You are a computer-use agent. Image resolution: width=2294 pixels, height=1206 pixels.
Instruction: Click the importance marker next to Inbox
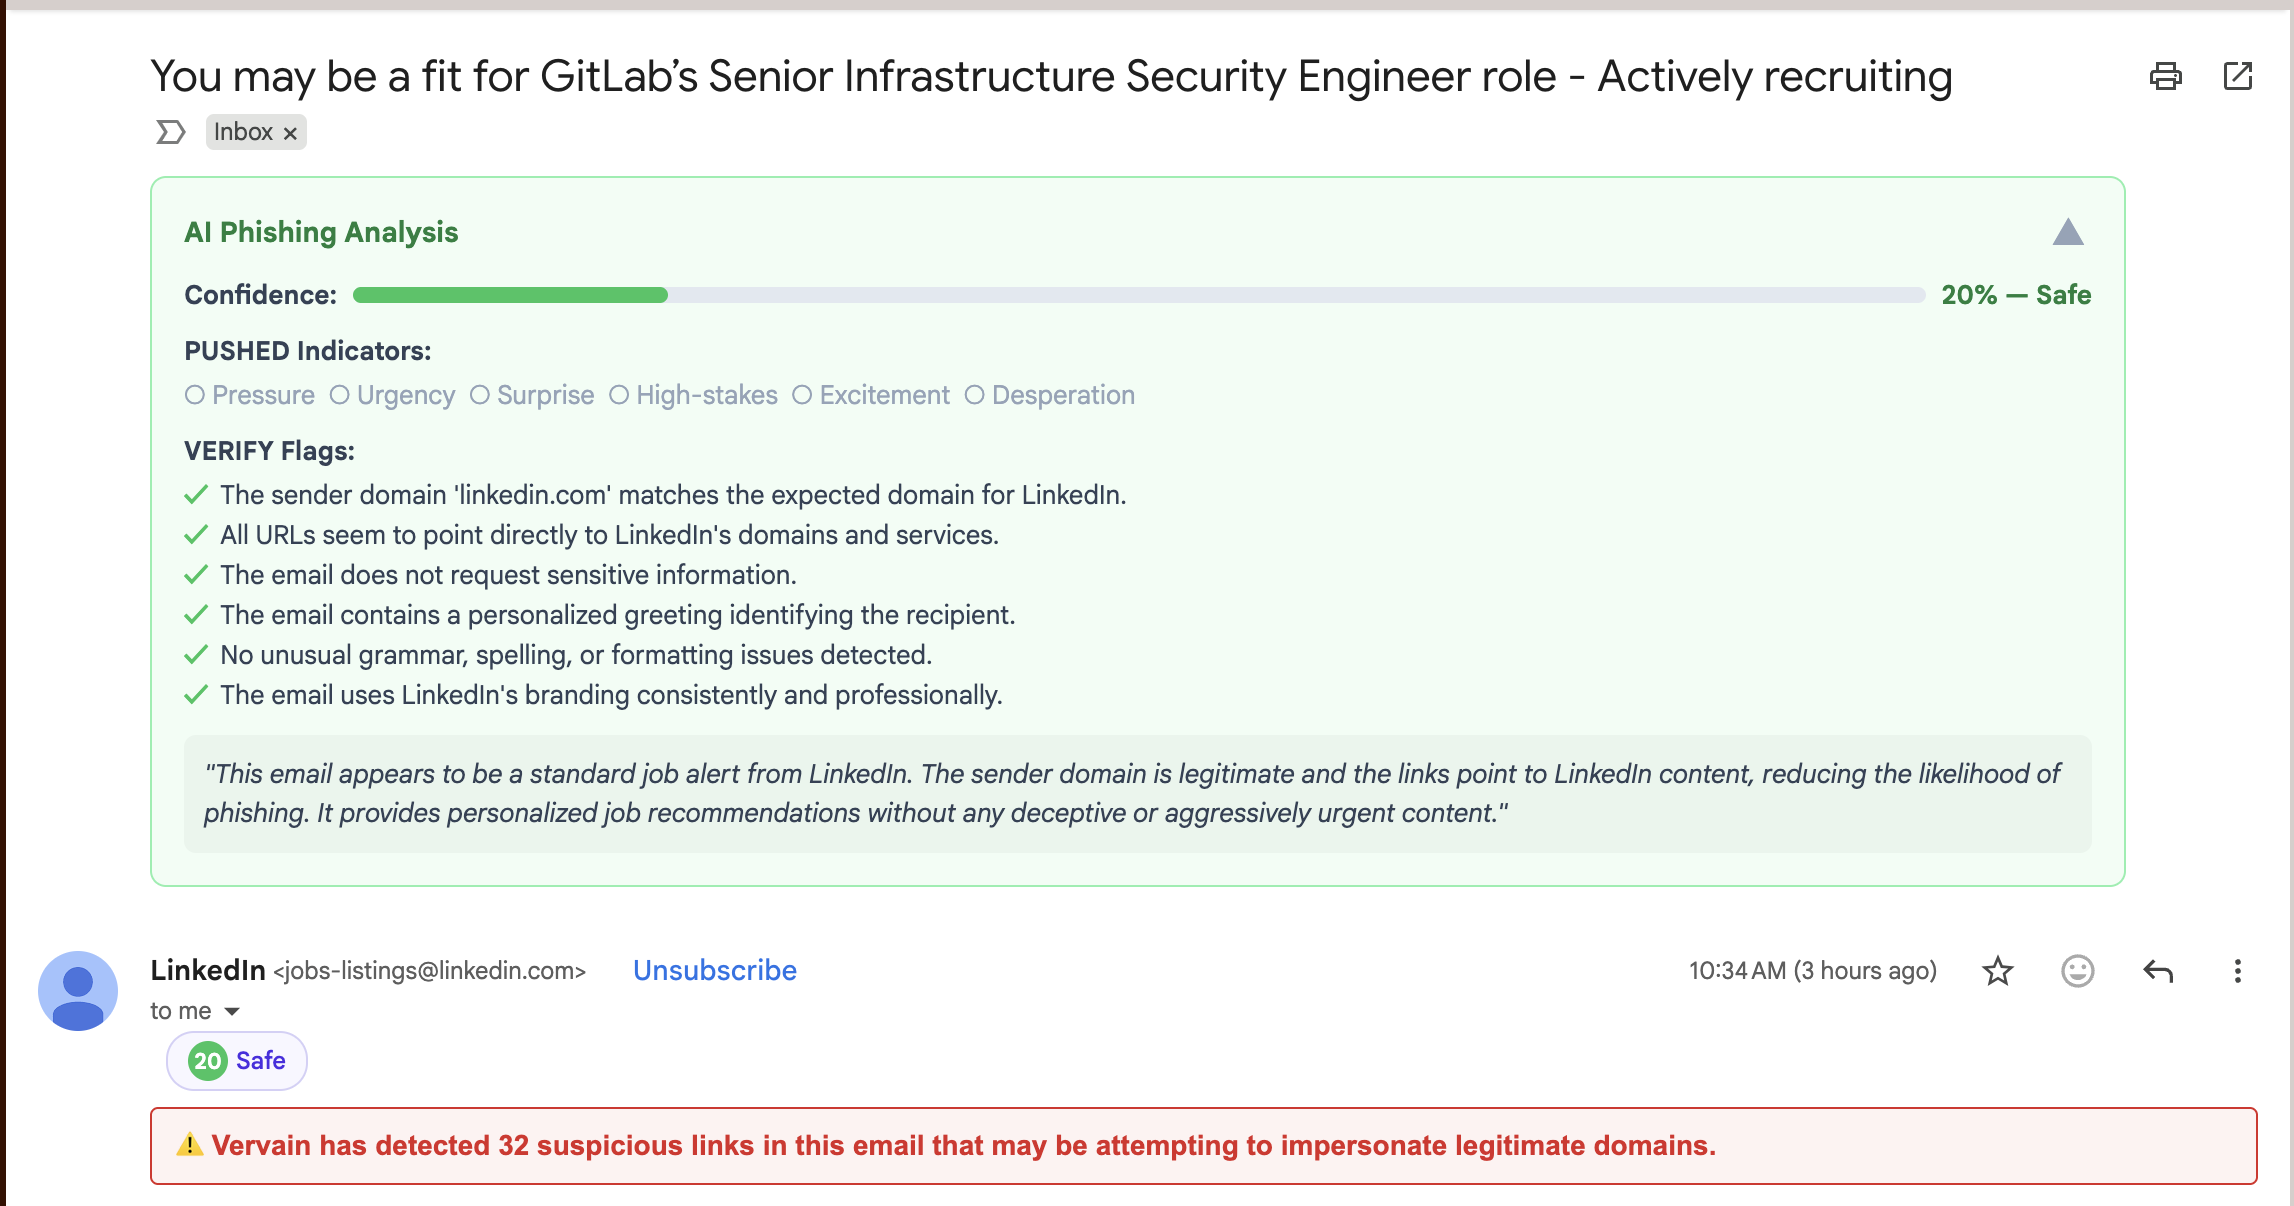coord(169,131)
